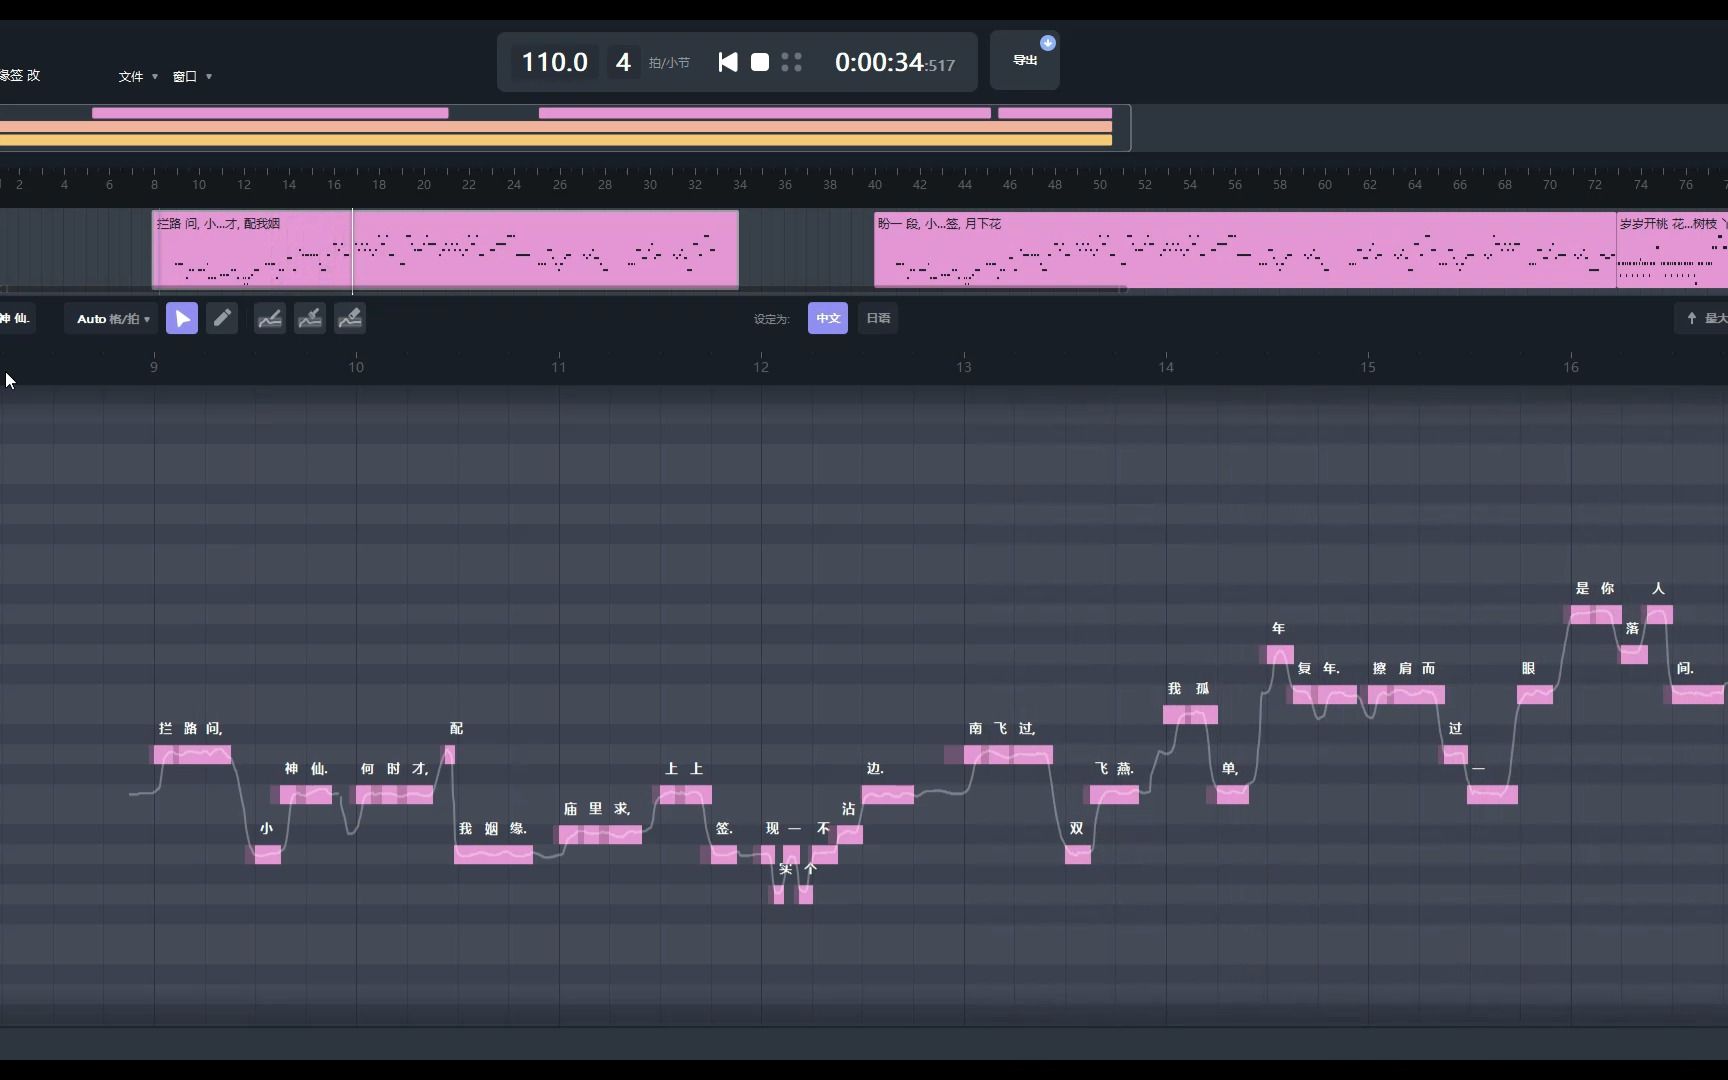Select the note under lyric 神 仙.
This screenshot has height=1080, width=1728.
tap(306, 794)
